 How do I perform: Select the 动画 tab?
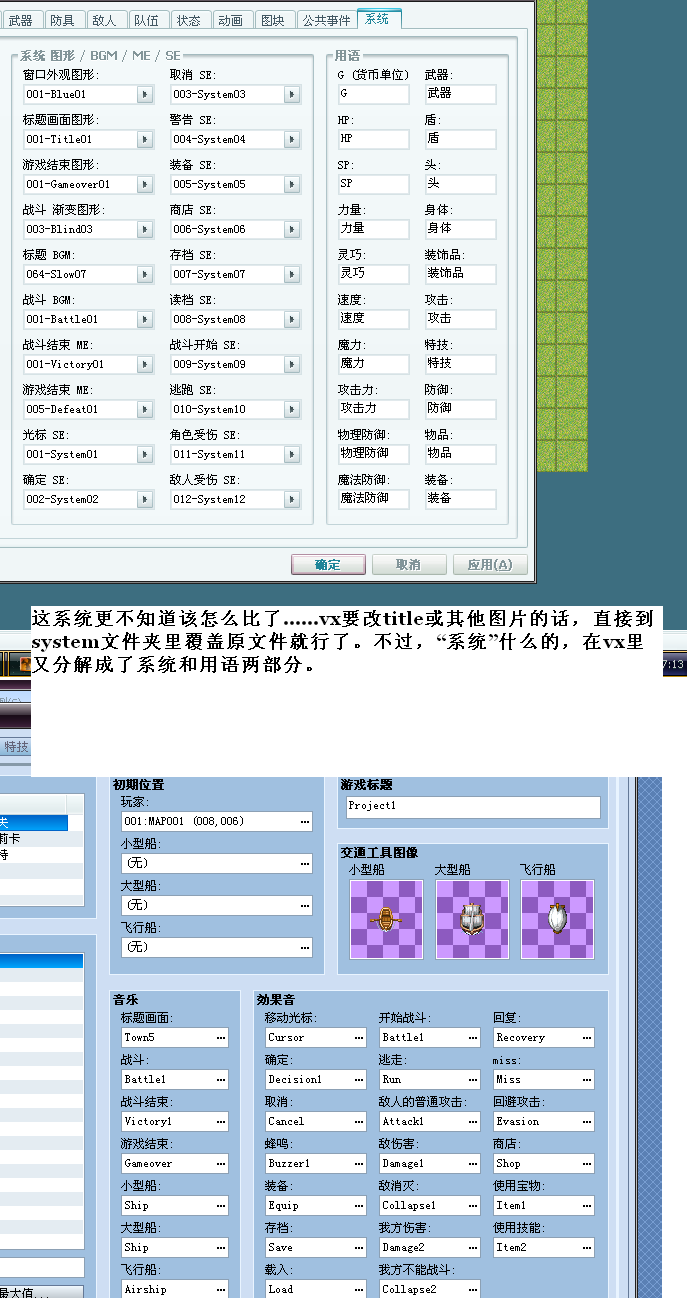click(x=230, y=20)
